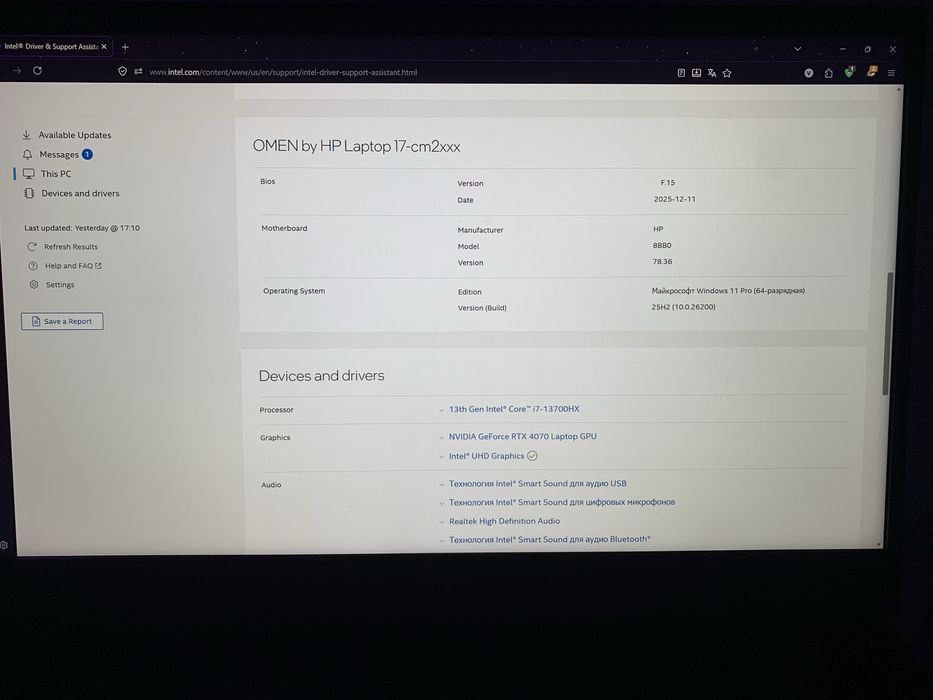Screen dimensions: 933x700
Task: Click the motherboard model 8BB0
Action: 662,245
